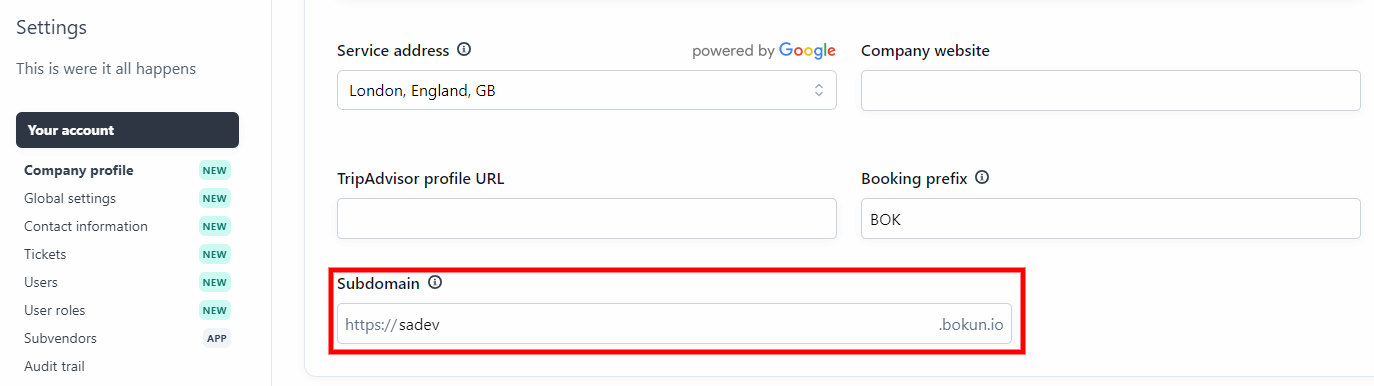Open the Service address dropdown arrows
Screen dimensions: 1374x386
click(x=818, y=90)
